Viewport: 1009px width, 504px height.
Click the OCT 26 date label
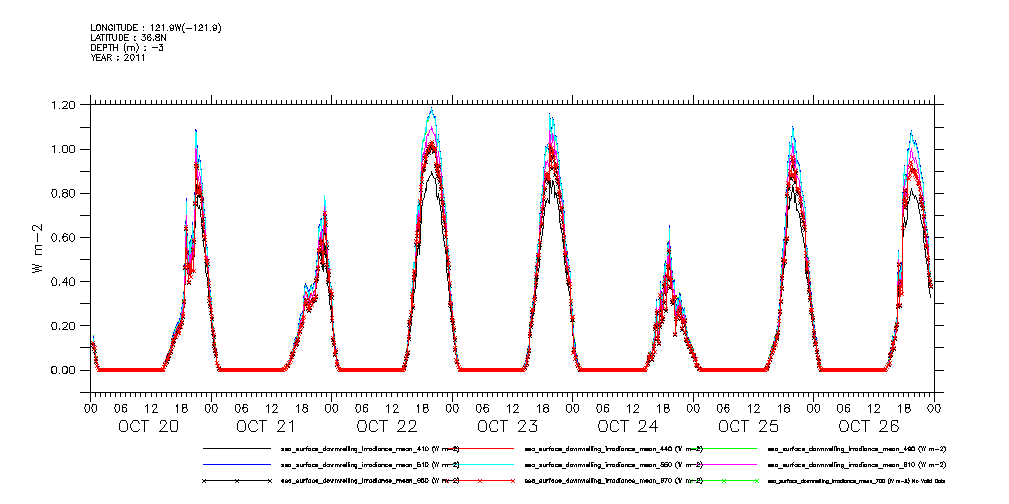[x=869, y=427]
